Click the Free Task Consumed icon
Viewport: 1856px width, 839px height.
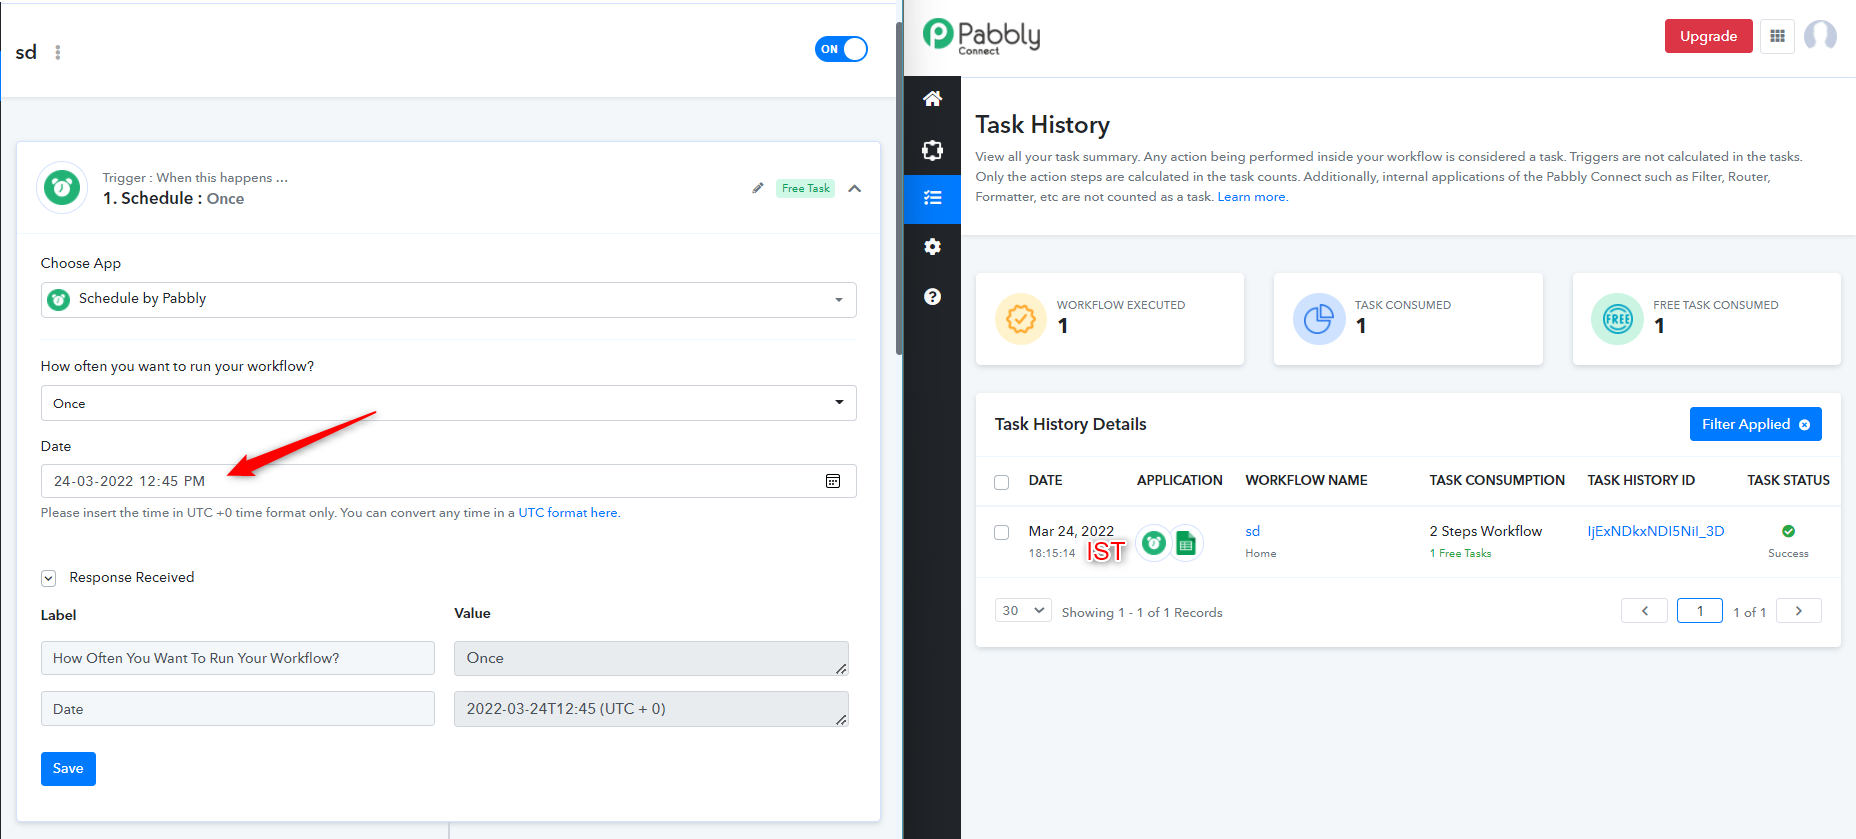pyautogui.click(x=1617, y=319)
